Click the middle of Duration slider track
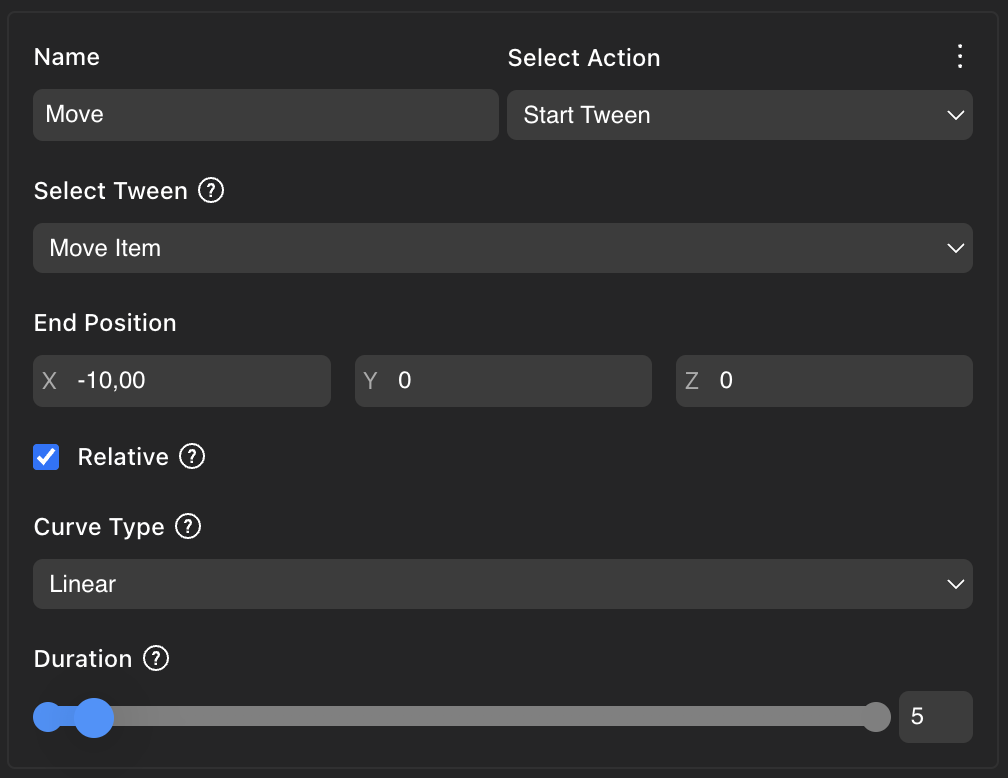 pos(462,717)
